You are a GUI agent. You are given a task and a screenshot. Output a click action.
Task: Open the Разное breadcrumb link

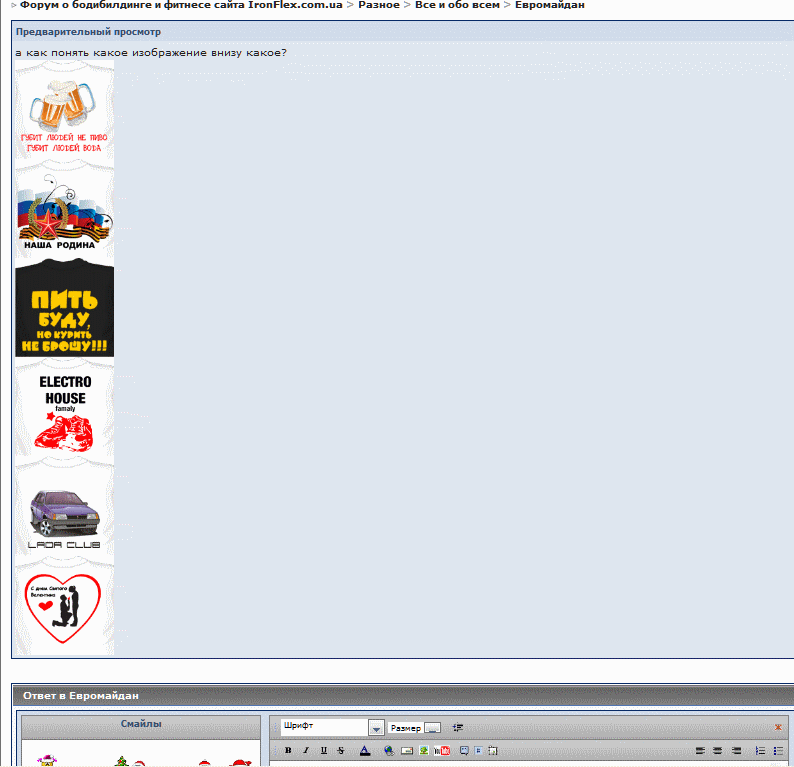[378, 6]
